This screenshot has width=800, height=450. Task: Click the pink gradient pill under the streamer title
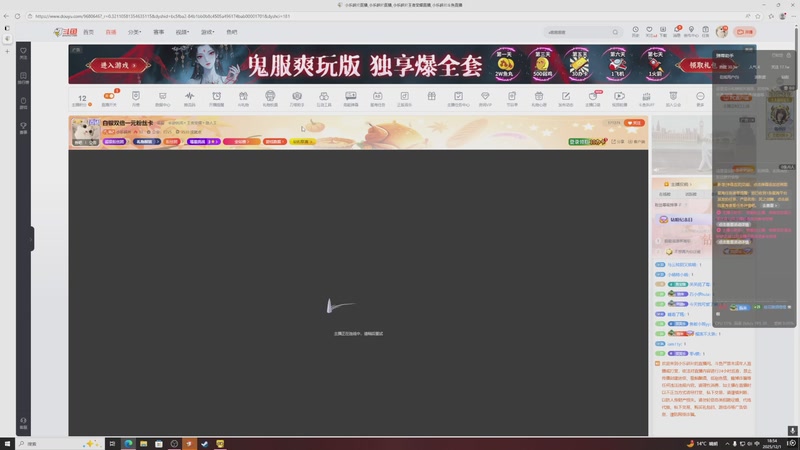coord(242,141)
